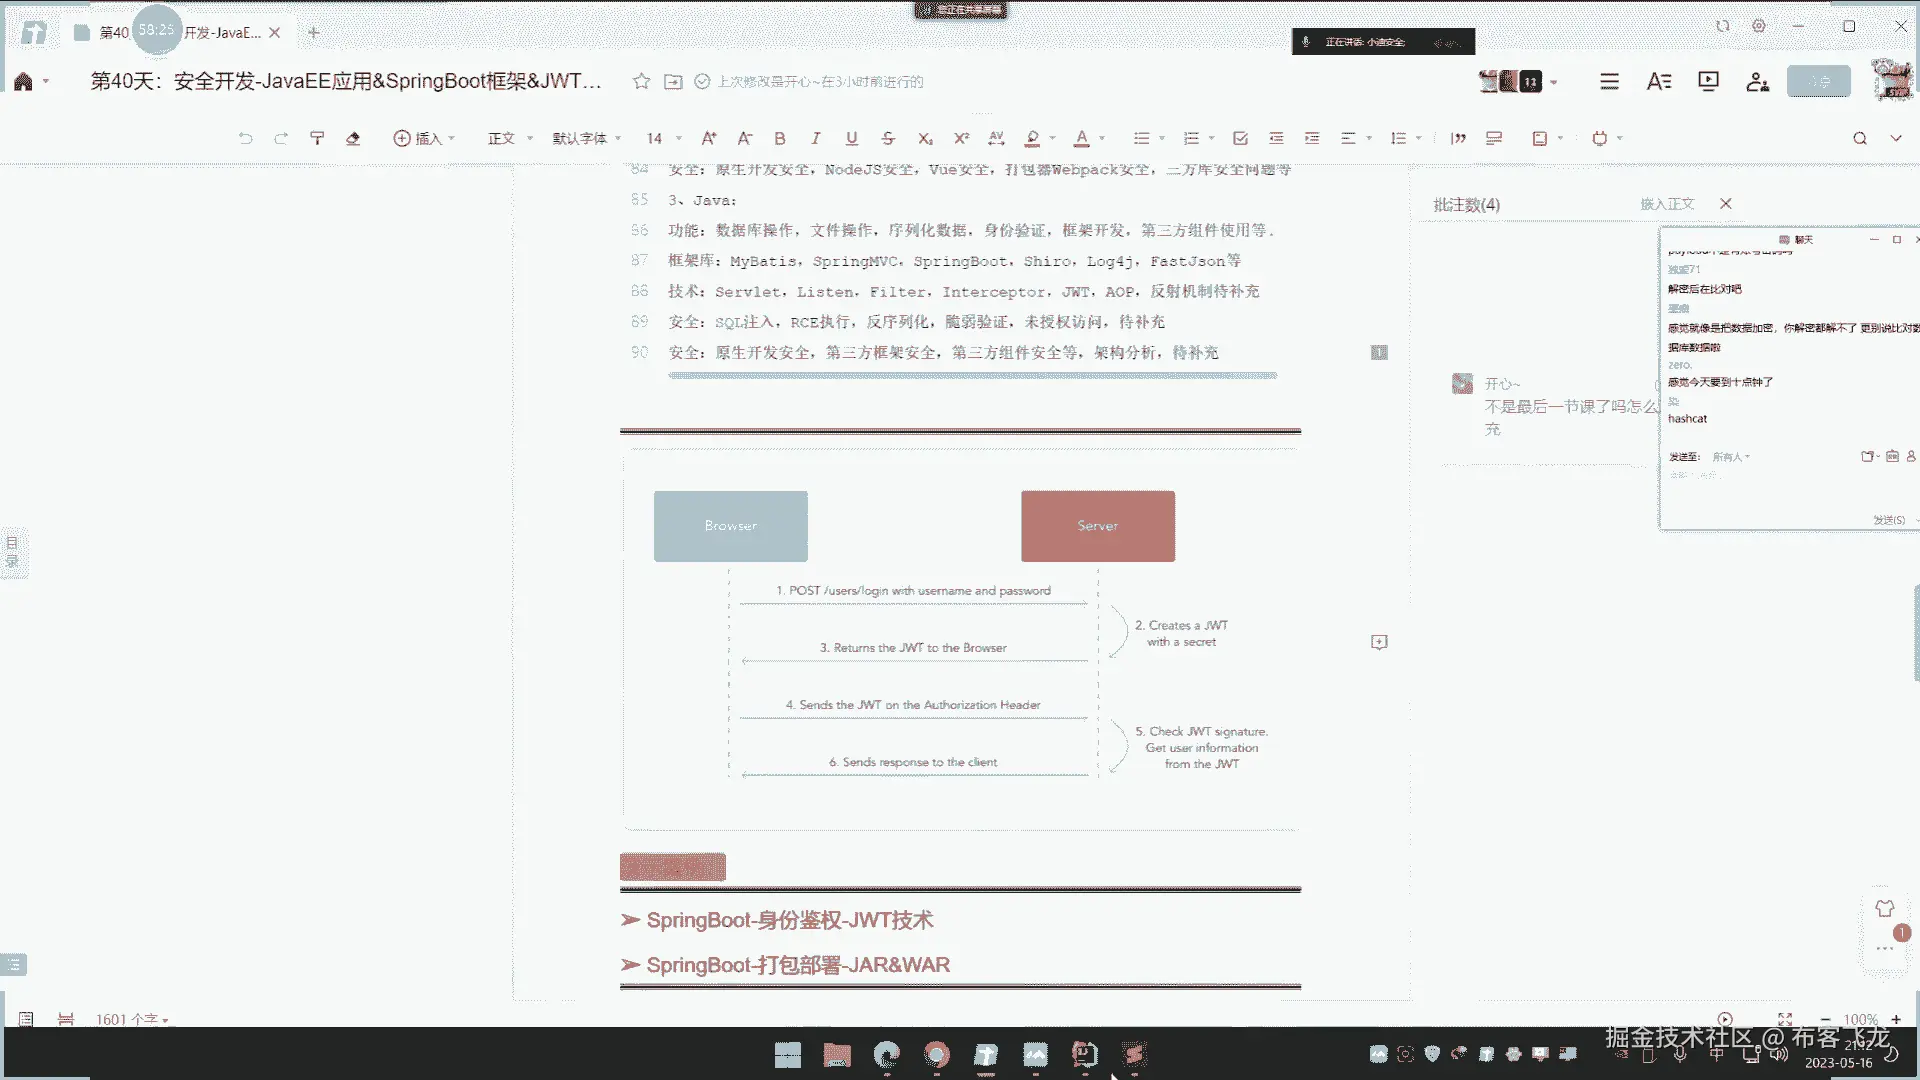The width and height of the screenshot is (1920, 1080).
Task: Star this document as favorite
Action: click(641, 81)
